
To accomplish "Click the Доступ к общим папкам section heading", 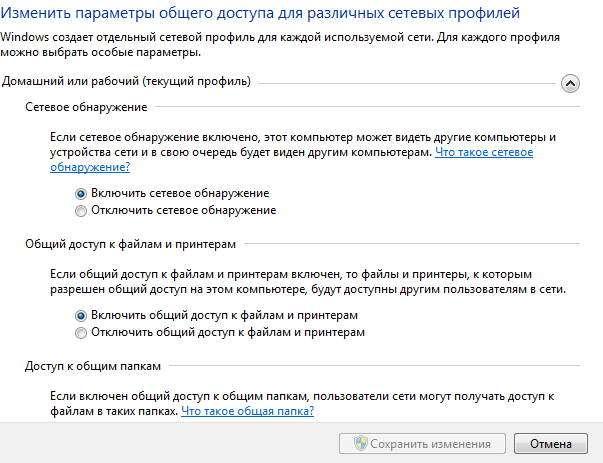I will tap(93, 366).
